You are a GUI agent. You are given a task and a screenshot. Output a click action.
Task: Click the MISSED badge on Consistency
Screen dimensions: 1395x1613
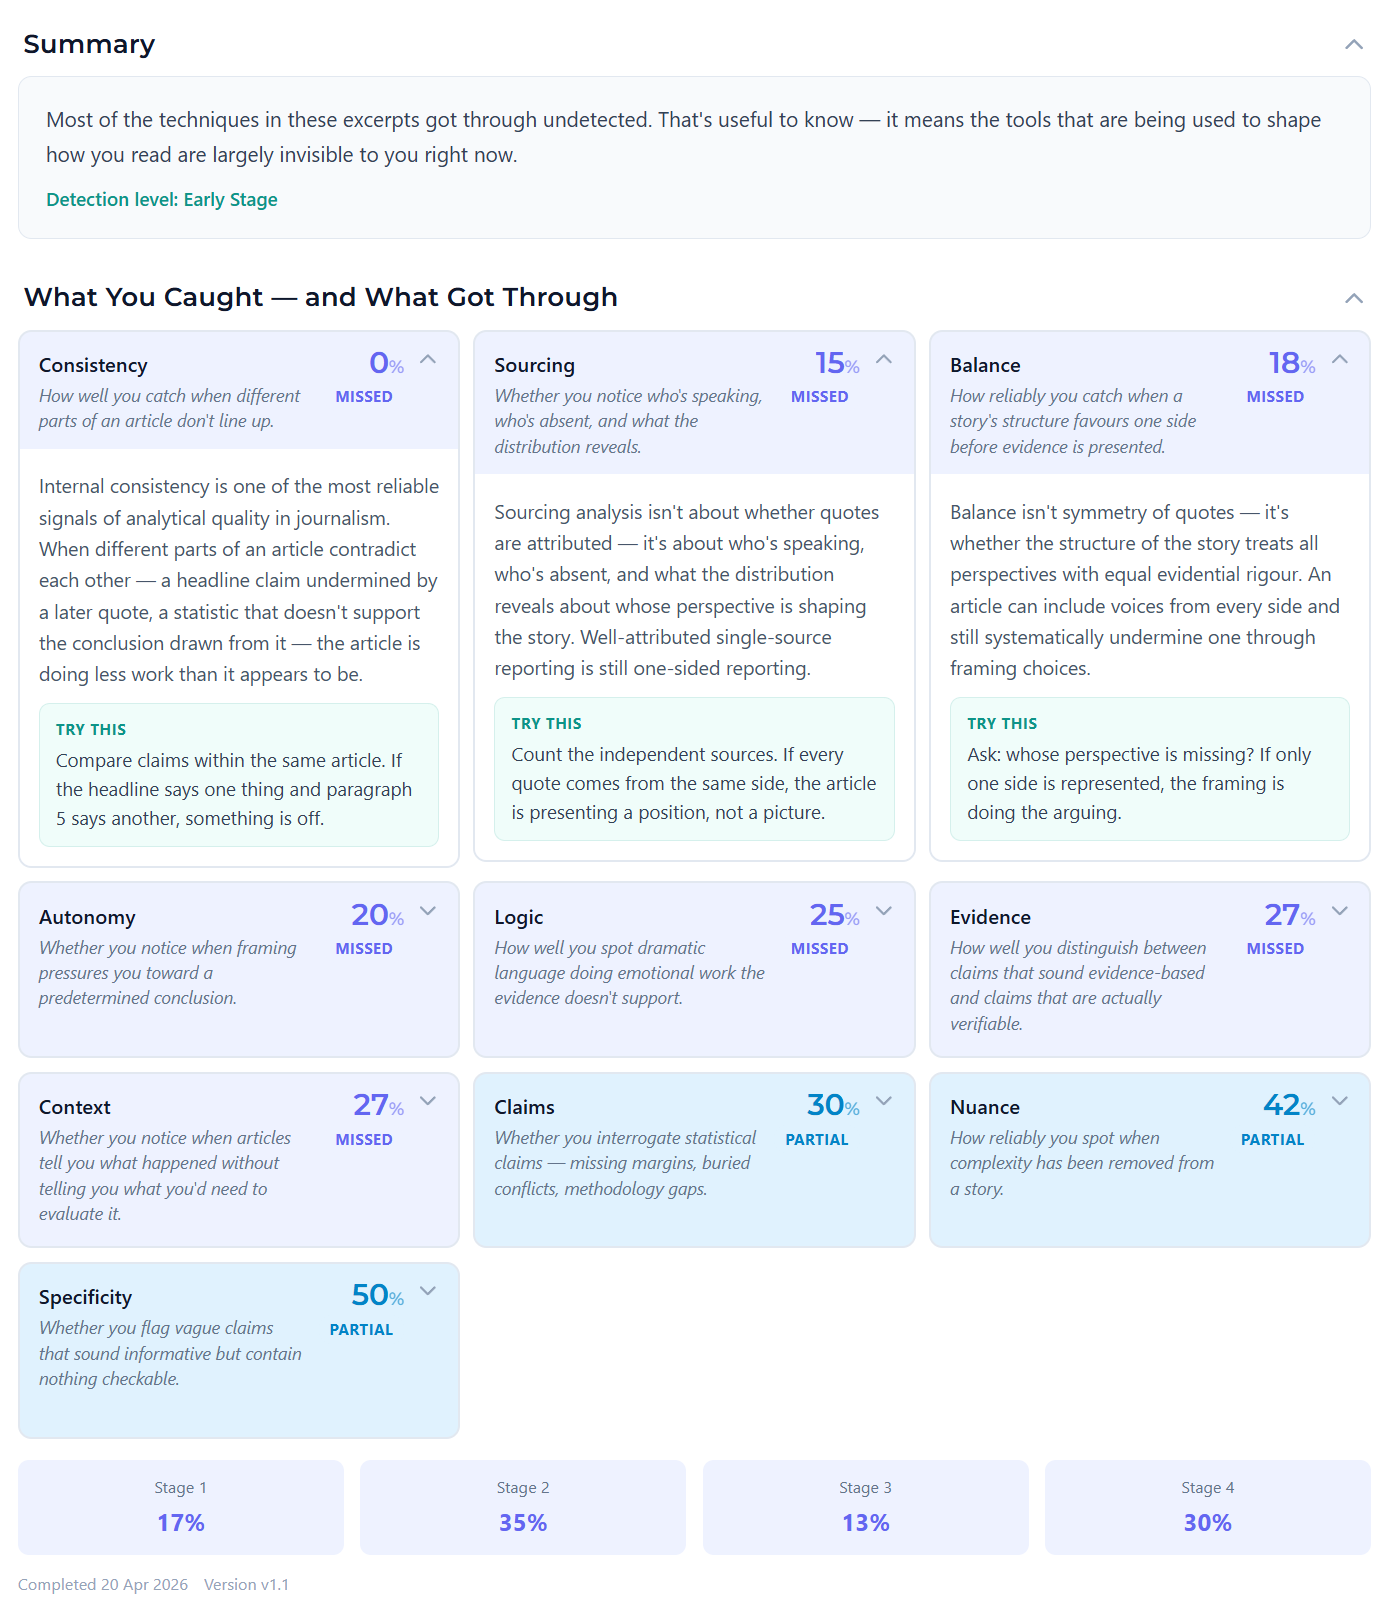click(x=364, y=396)
